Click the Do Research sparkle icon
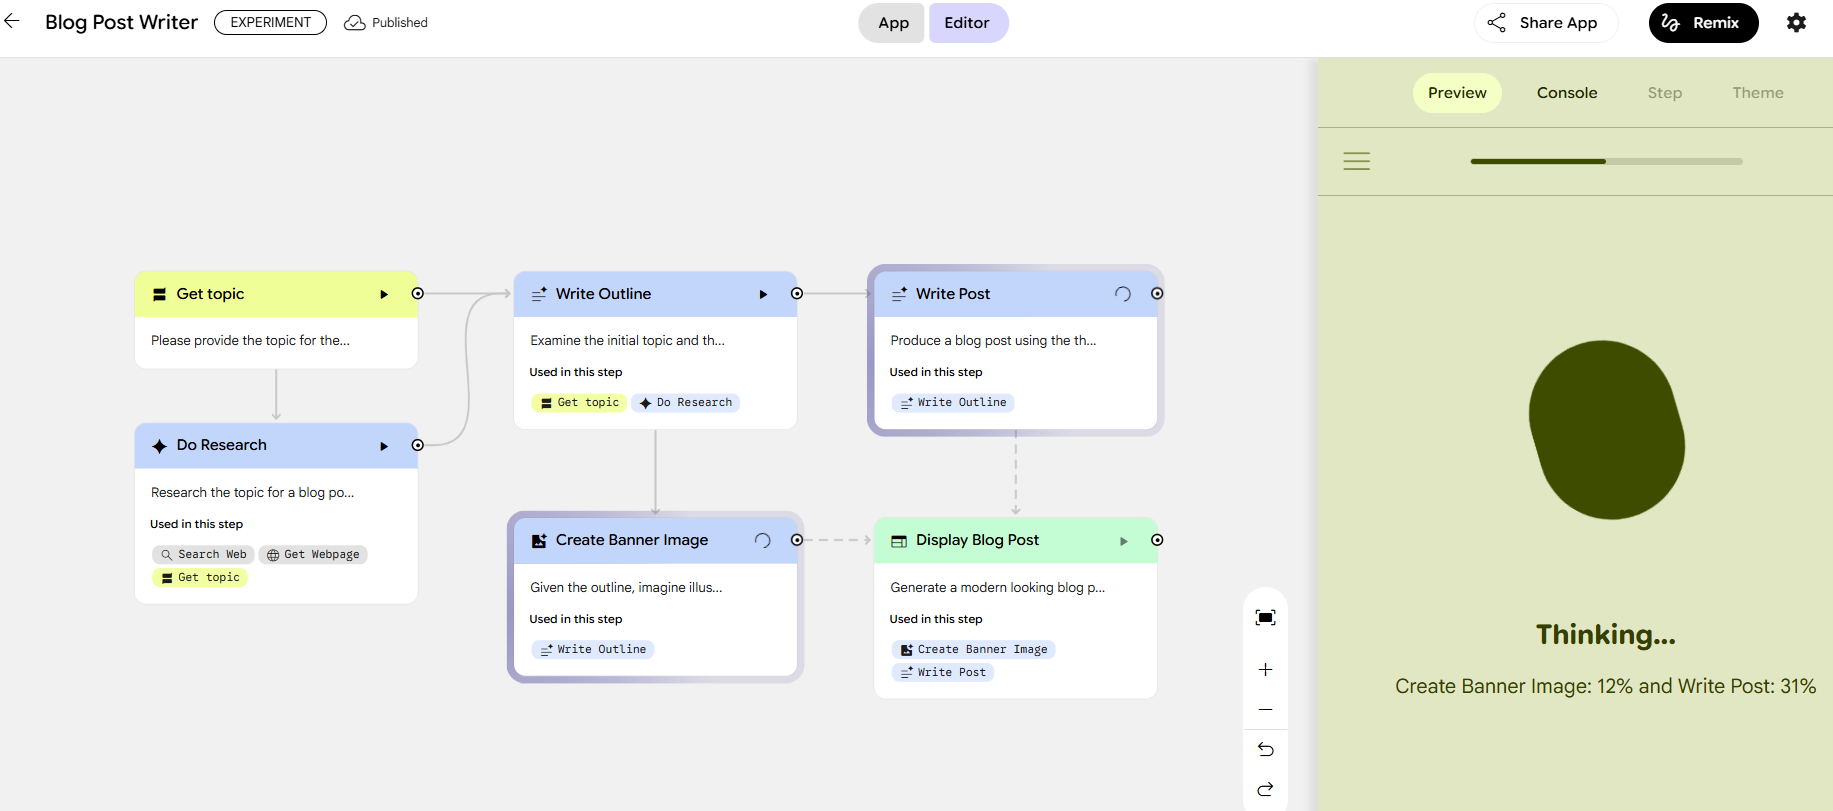This screenshot has width=1833, height=811. coord(159,446)
